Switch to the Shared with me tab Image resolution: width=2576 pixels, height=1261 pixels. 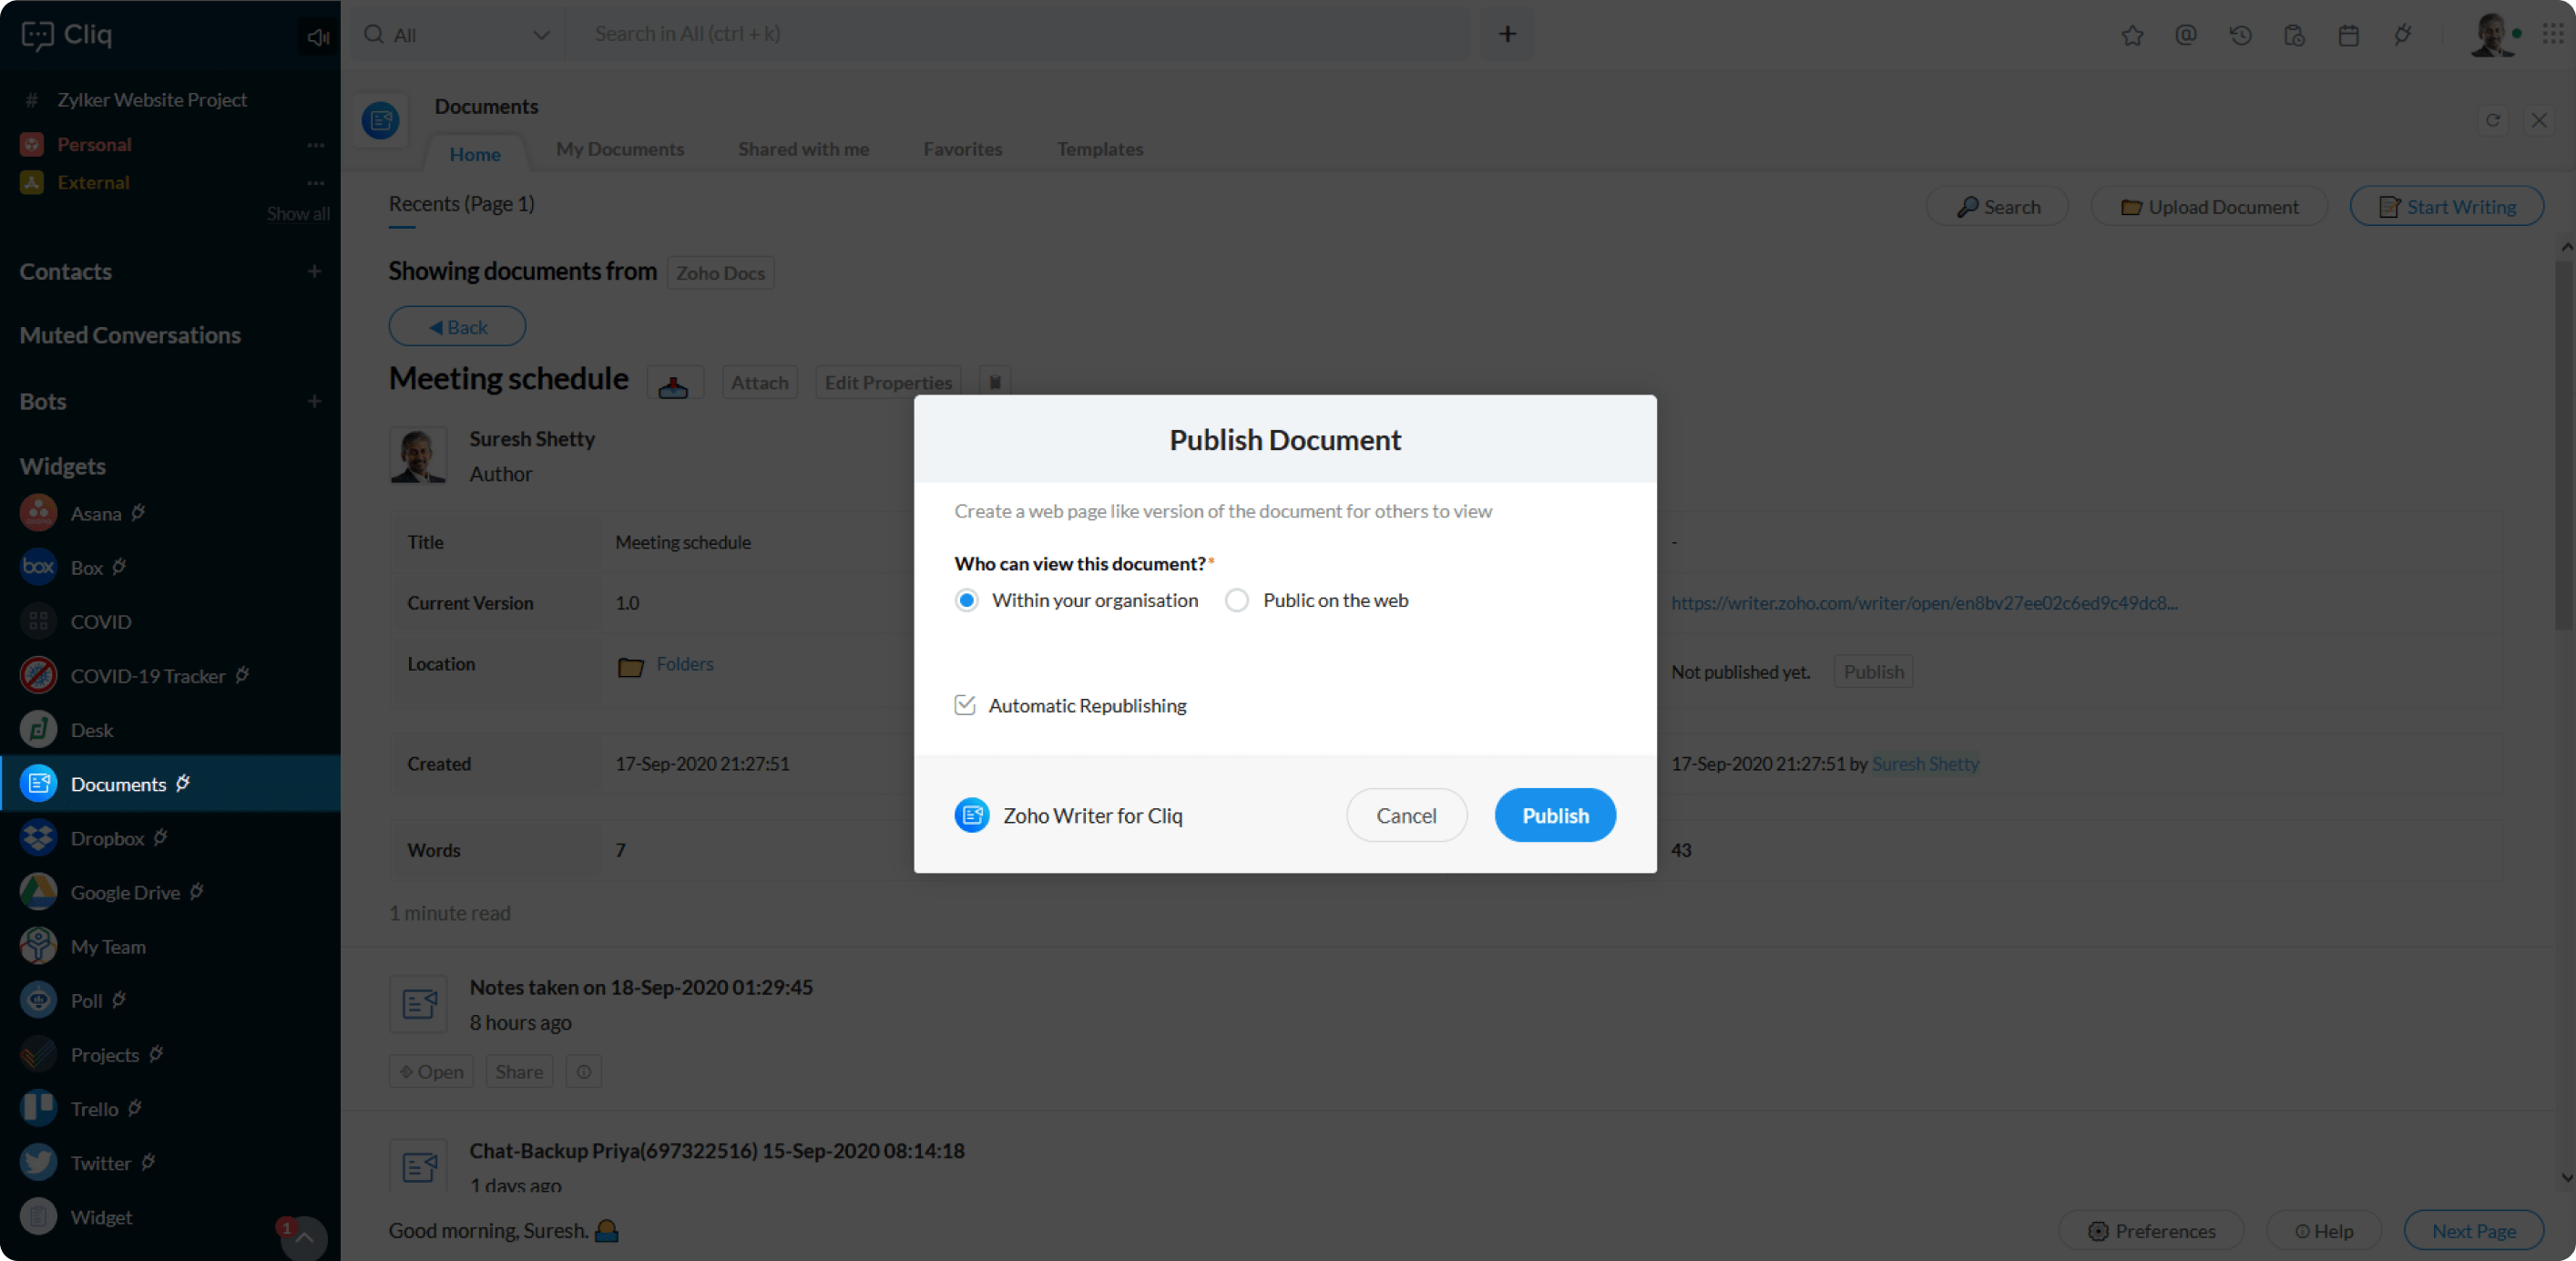[803, 149]
